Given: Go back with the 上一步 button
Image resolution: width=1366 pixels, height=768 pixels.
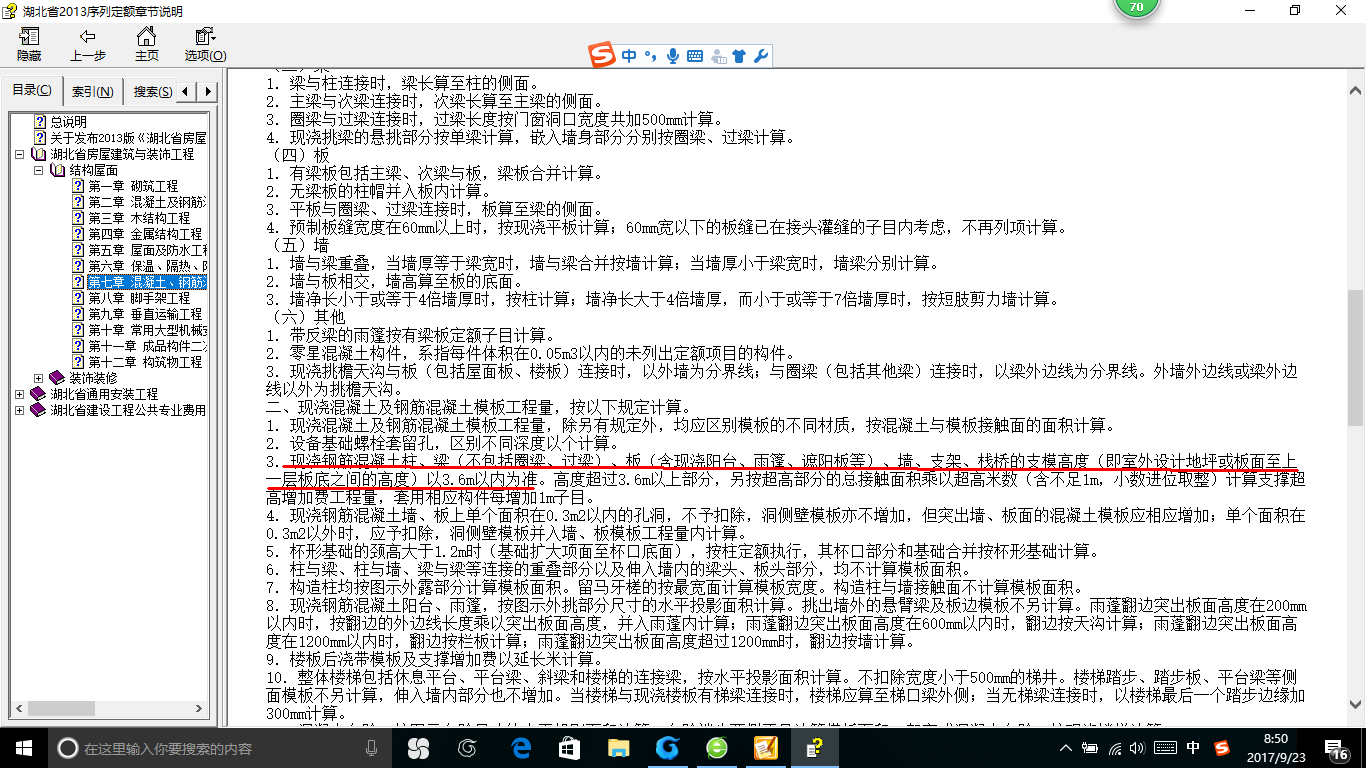Looking at the screenshot, I should (88, 45).
